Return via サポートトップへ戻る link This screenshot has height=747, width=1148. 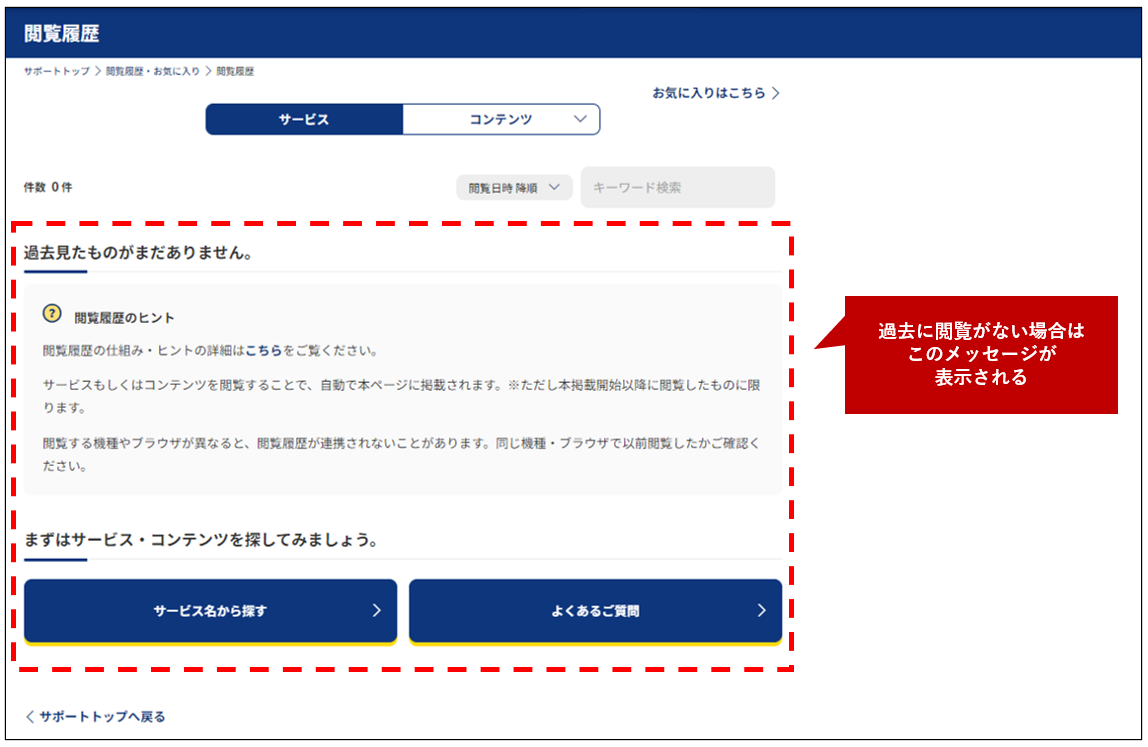coord(102,717)
